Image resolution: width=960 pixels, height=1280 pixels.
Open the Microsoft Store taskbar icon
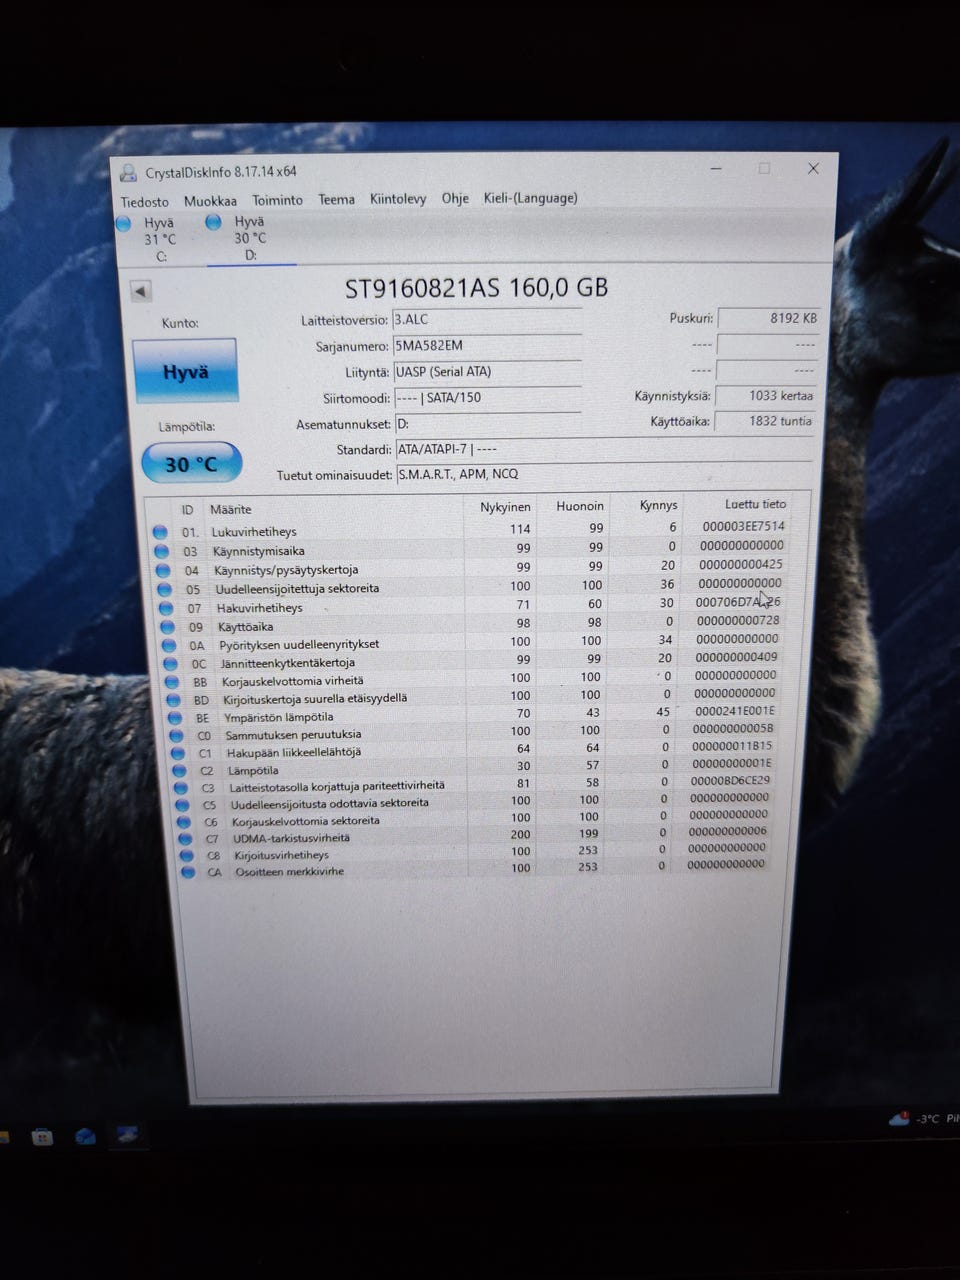tap(42, 1137)
